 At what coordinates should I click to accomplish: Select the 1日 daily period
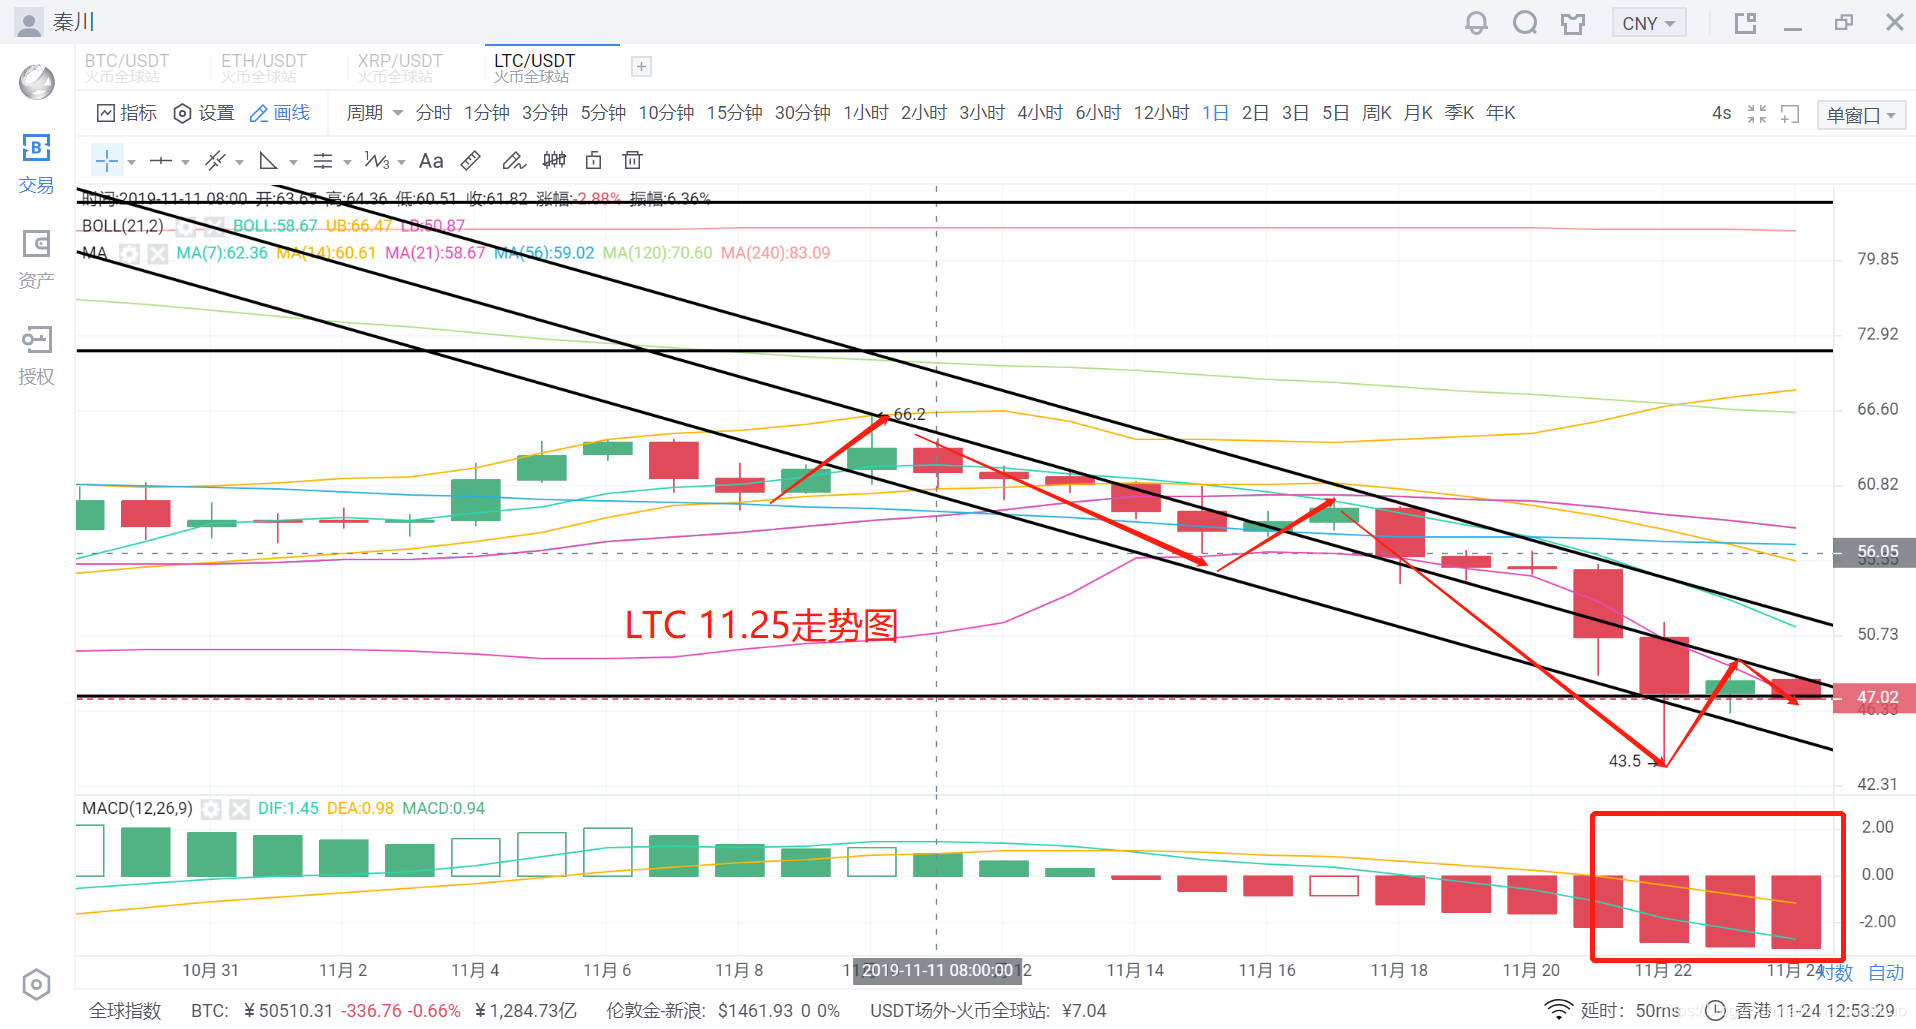(x=1215, y=113)
